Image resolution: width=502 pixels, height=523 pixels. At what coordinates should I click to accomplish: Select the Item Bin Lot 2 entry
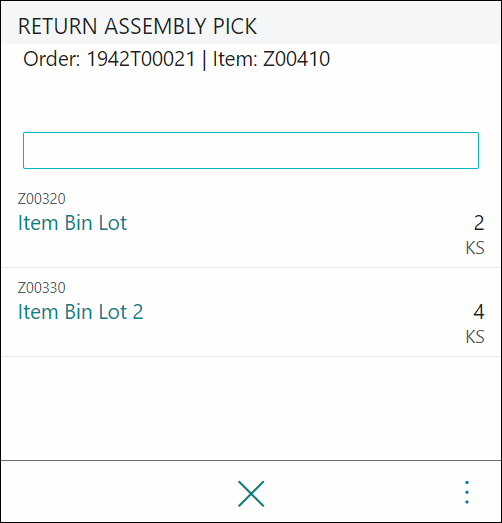click(80, 312)
